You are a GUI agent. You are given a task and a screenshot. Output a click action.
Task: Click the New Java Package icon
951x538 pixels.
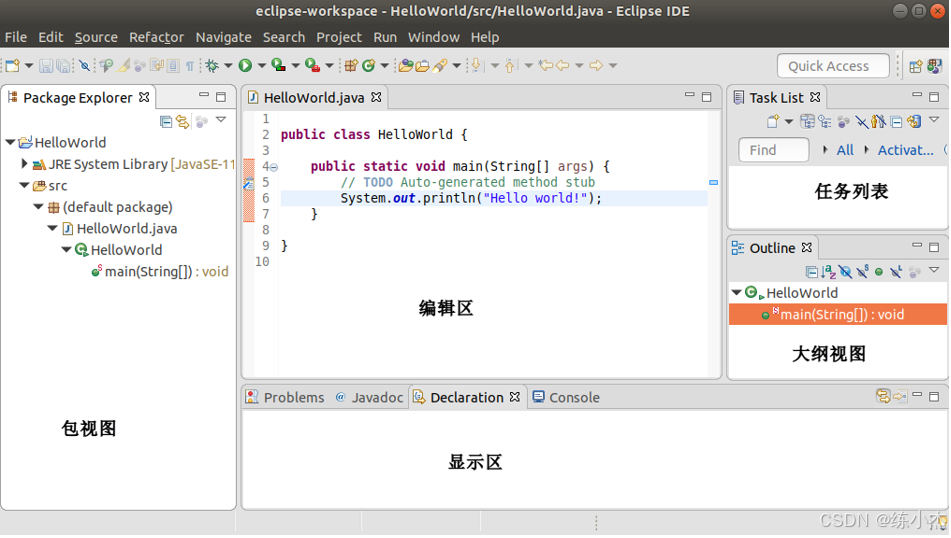coord(351,66)
